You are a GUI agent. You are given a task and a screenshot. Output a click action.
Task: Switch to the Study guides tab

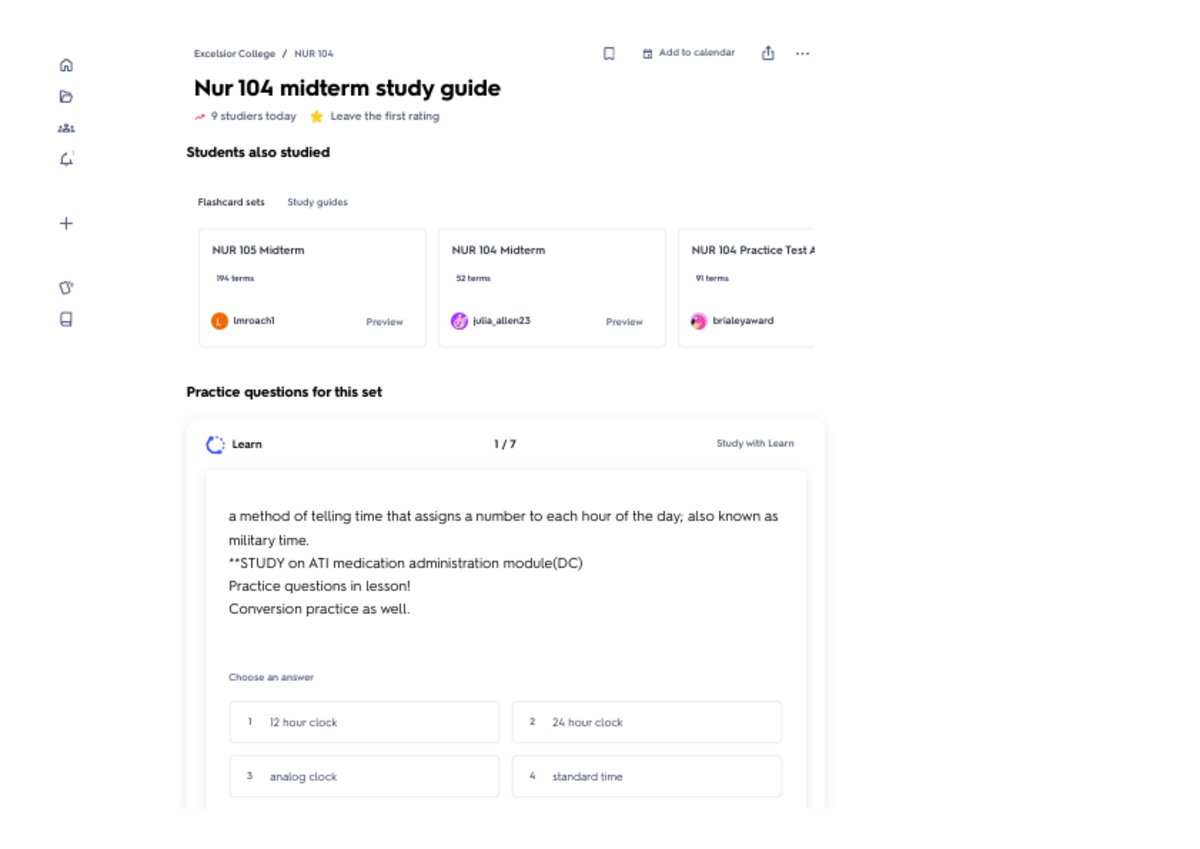coord(318,202)
